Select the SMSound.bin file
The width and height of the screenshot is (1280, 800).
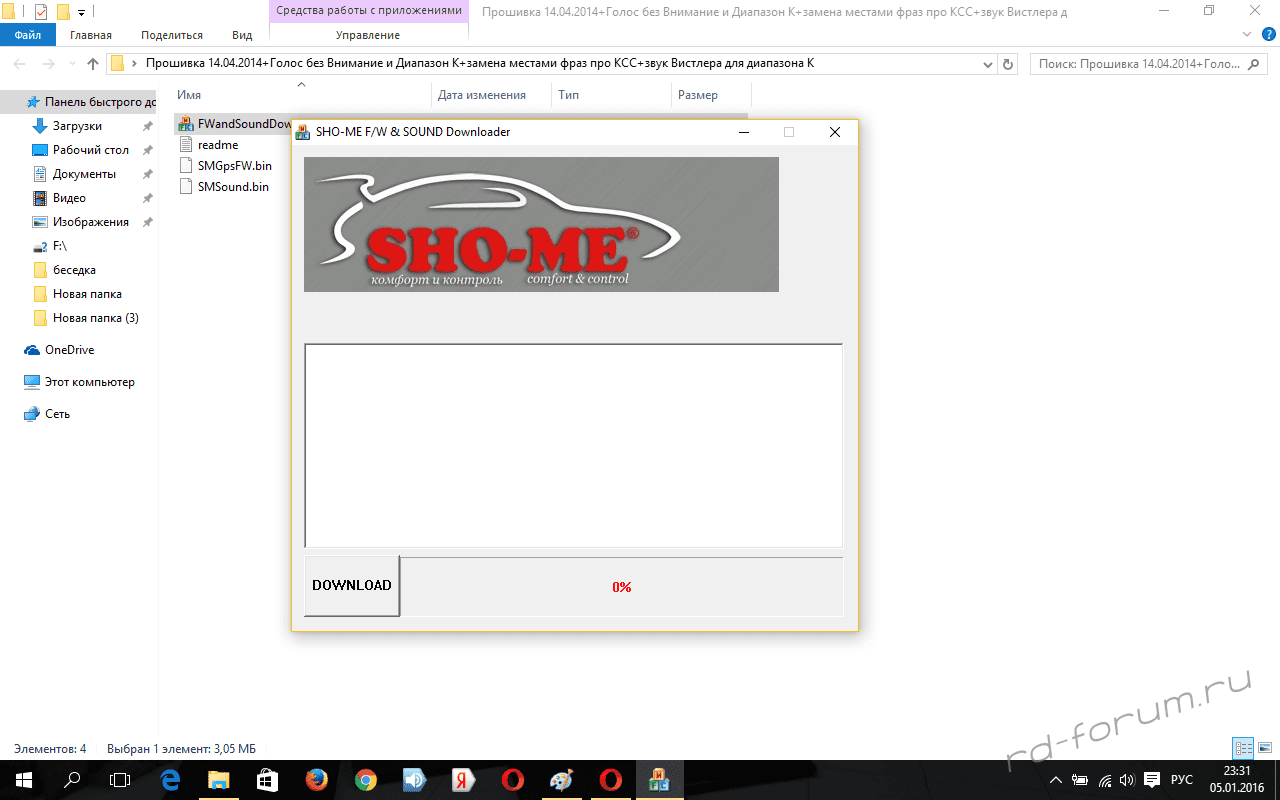tap(232, 186)
